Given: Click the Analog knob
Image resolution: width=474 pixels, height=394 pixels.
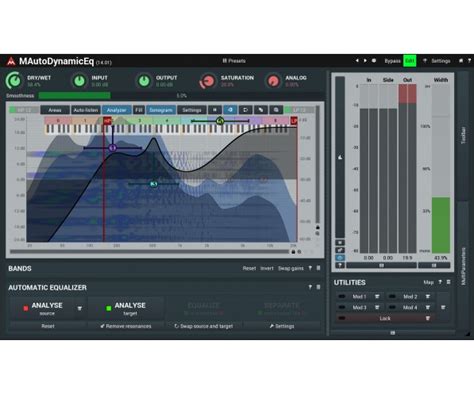Looking at the screenshot, I should click(x=273, y=81).
